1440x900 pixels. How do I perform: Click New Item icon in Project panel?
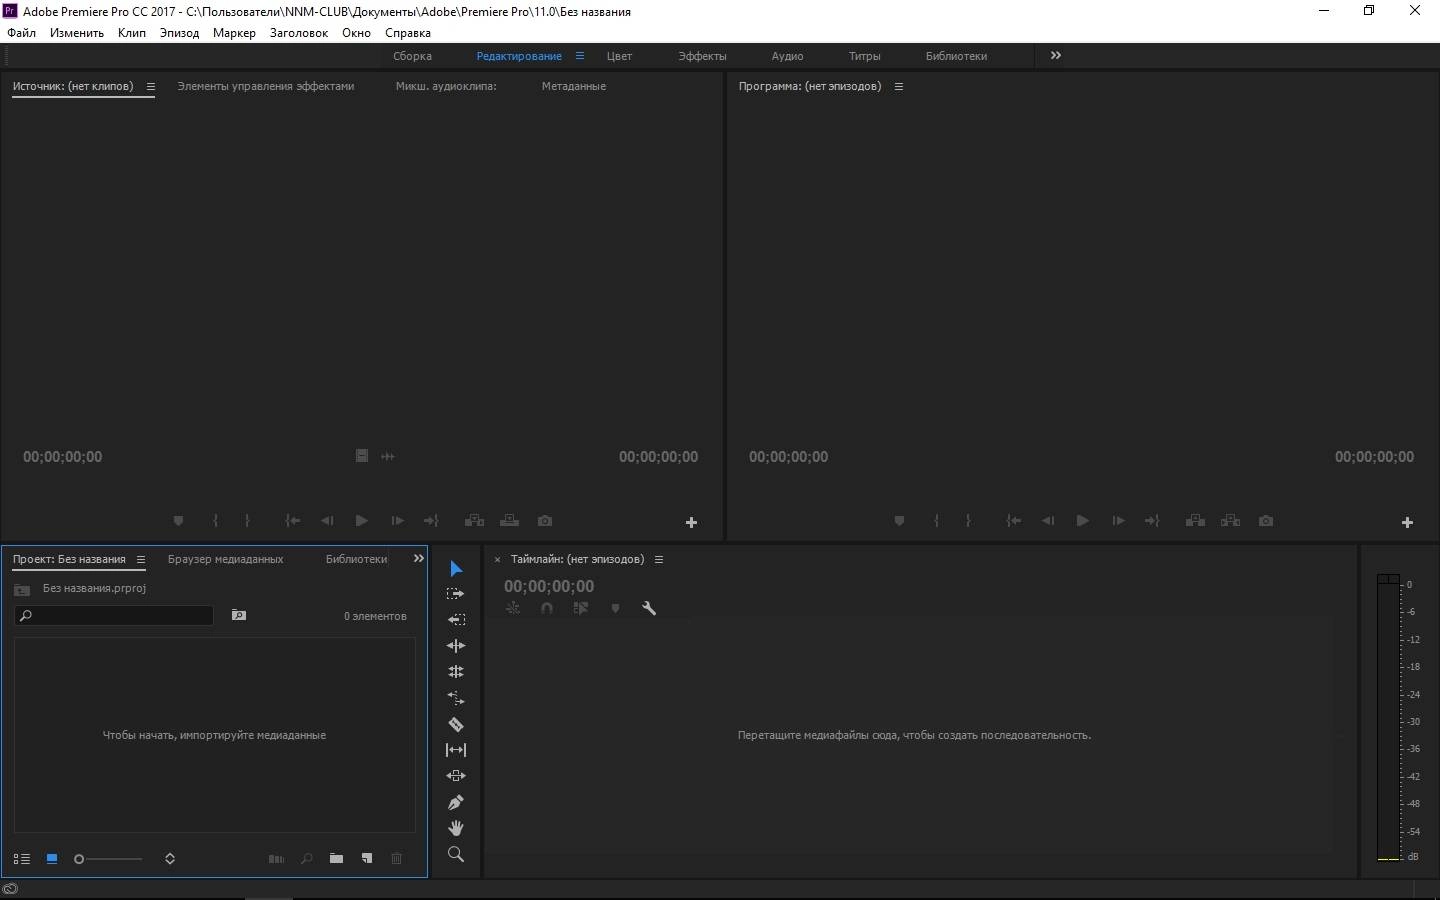point(367,859)
